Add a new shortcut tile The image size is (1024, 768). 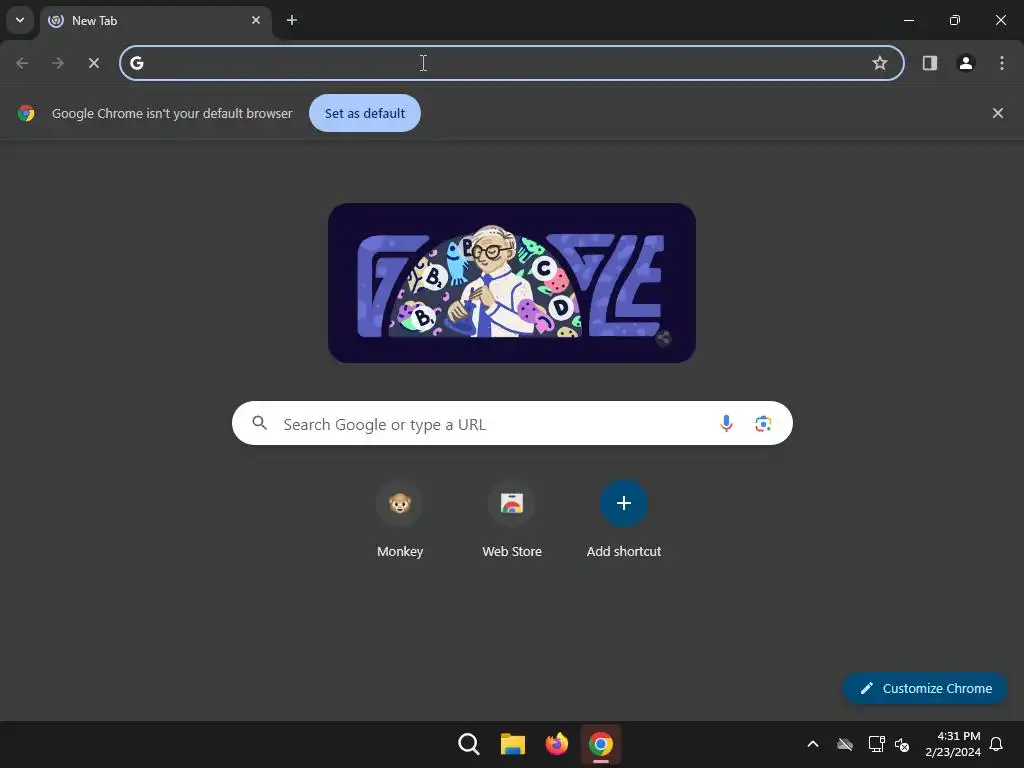[x=624, y=520]
